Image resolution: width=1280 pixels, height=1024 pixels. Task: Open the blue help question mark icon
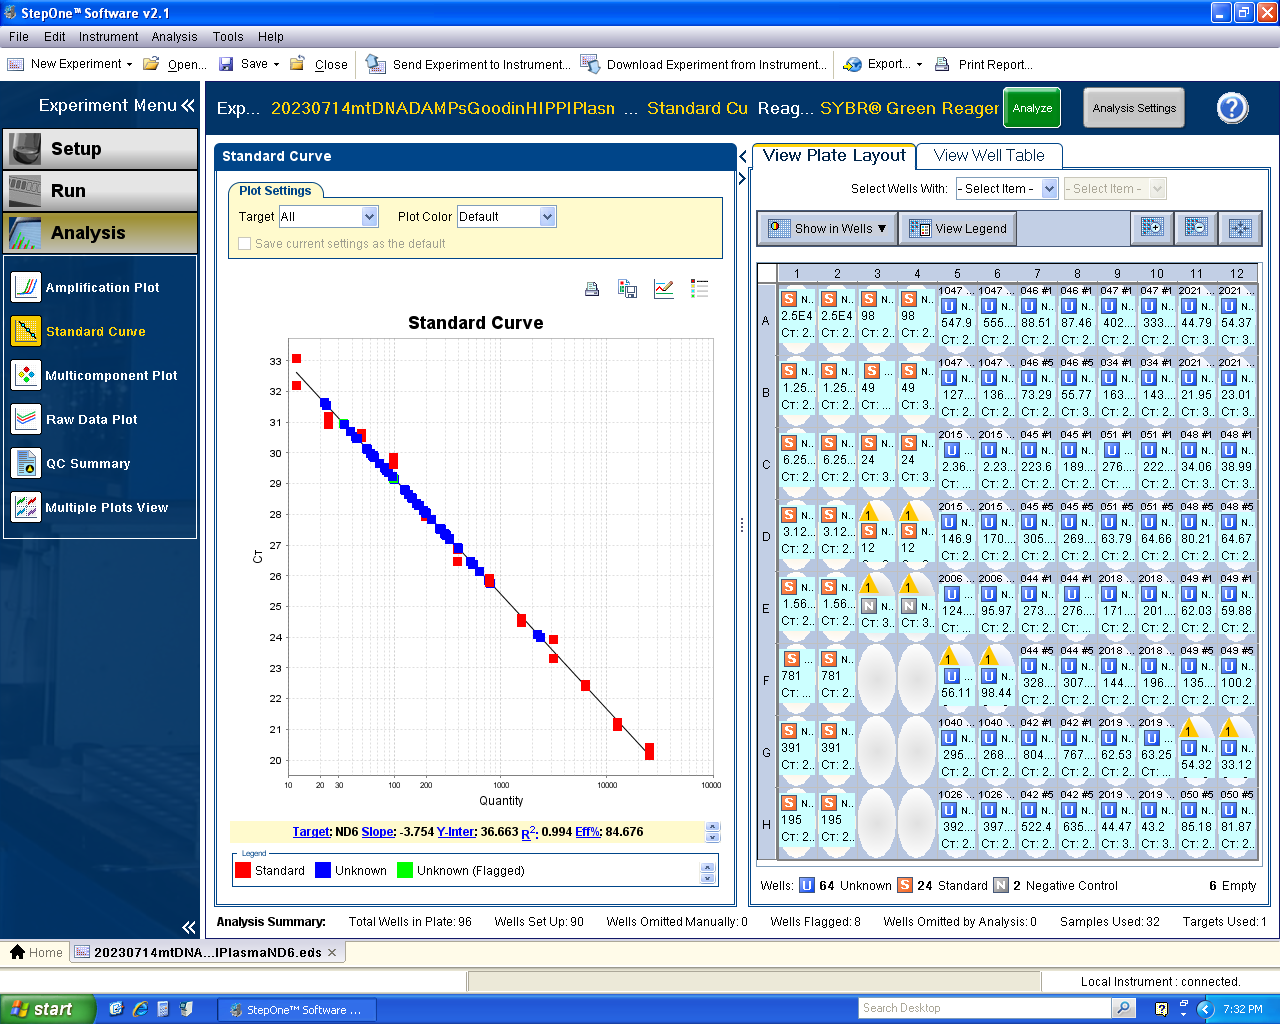coord(1232,108)
